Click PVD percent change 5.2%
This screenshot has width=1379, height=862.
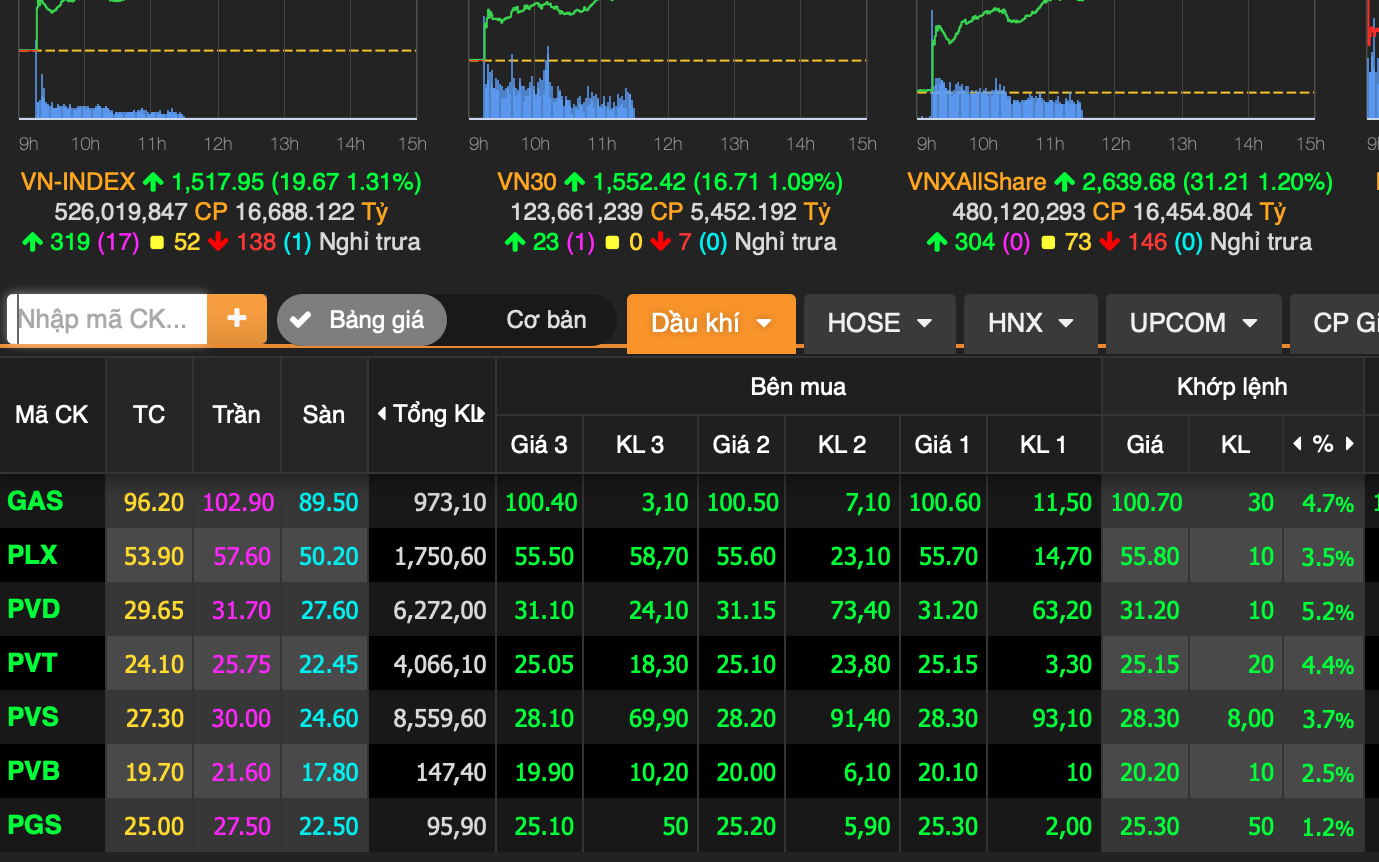coord(1328,611)
